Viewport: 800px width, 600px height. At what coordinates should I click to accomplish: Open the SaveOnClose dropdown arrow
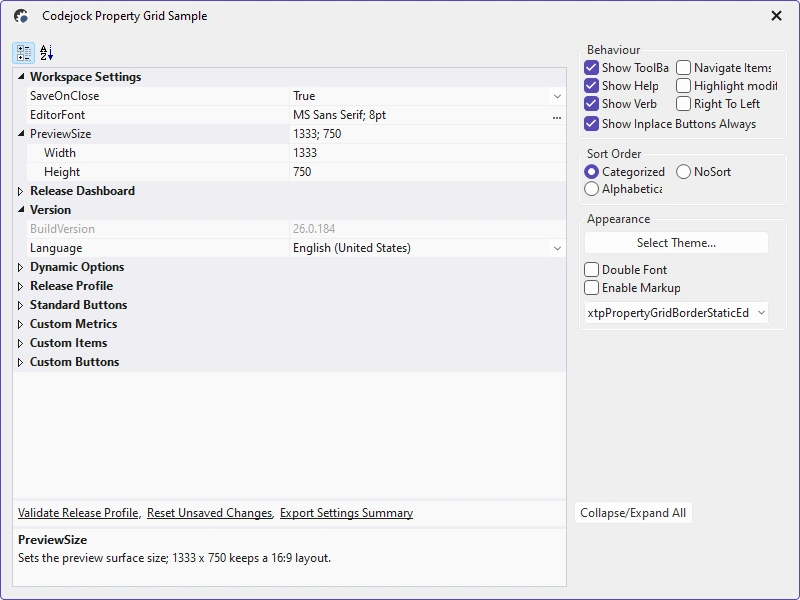pyautogui.click(x=557, y=96)
